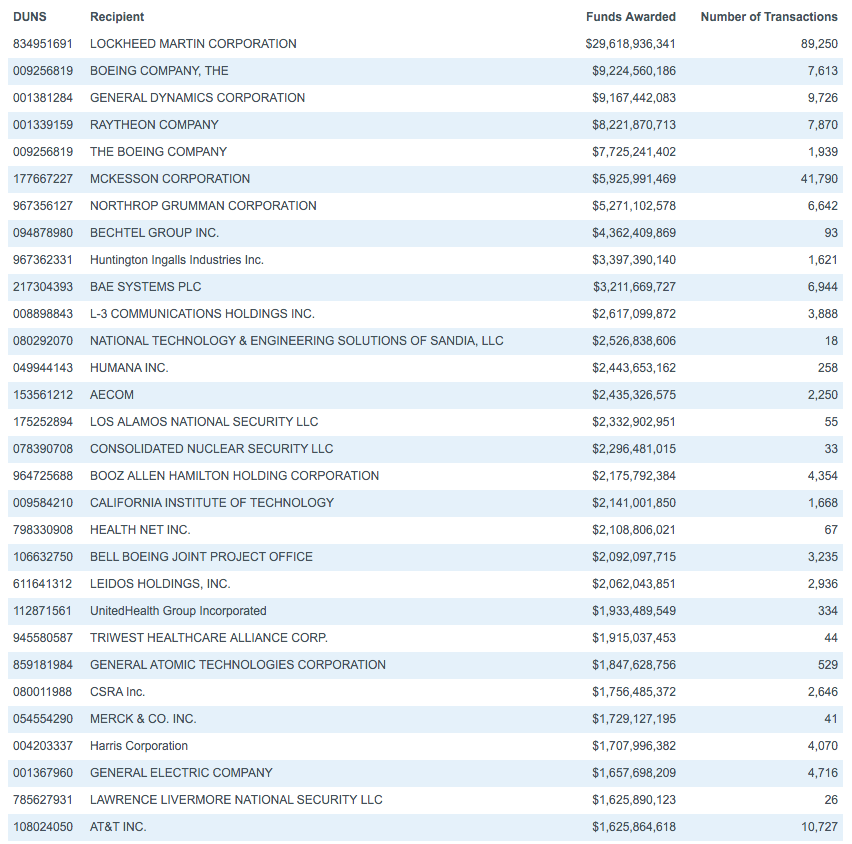Select funds amount $5,925,991,469

pyautogui.click(x=634, y=179)
